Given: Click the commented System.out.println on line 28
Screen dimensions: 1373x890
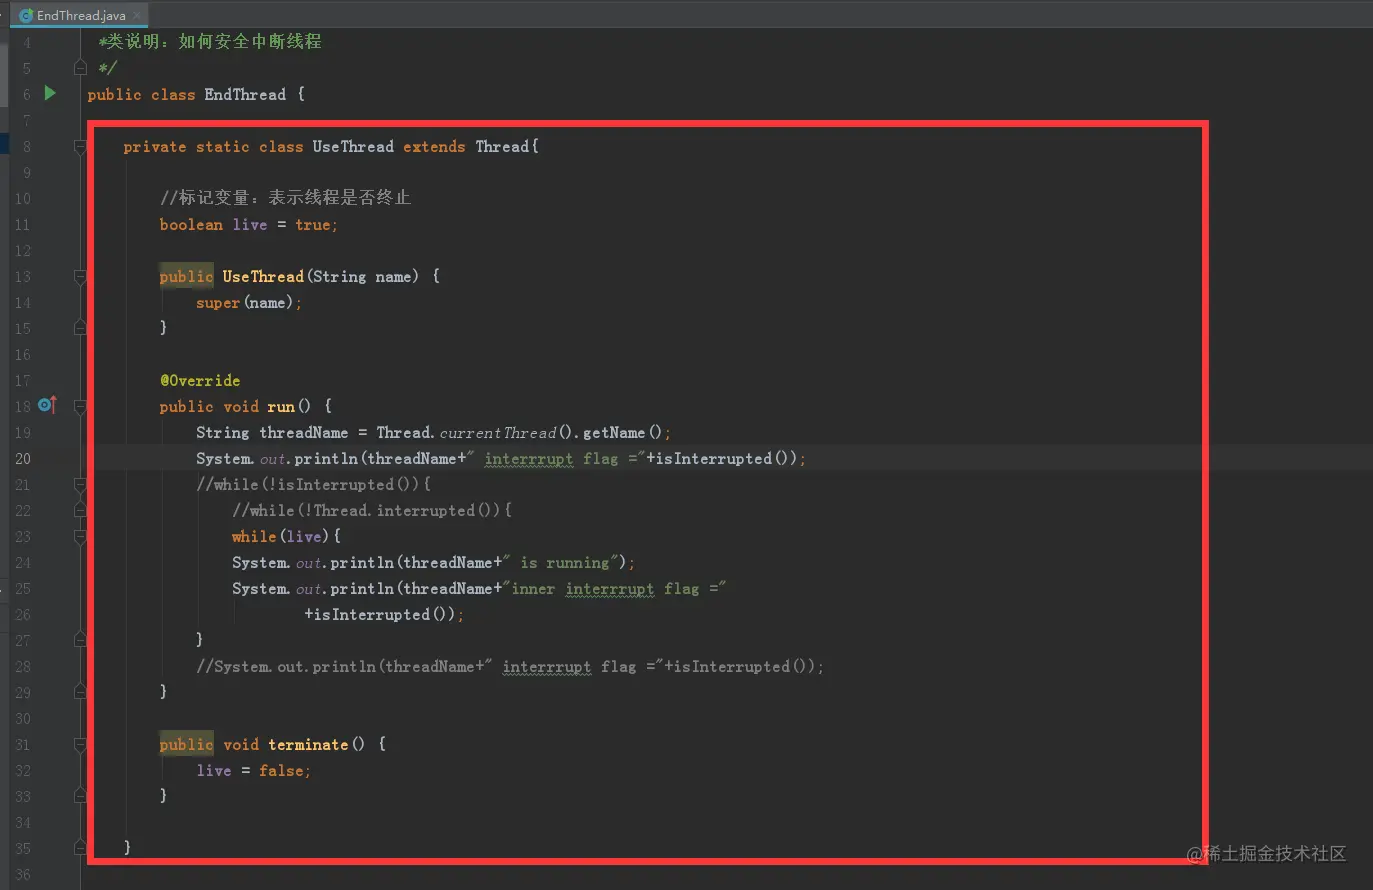Looking at the screenshot, I should coord(510,666).
